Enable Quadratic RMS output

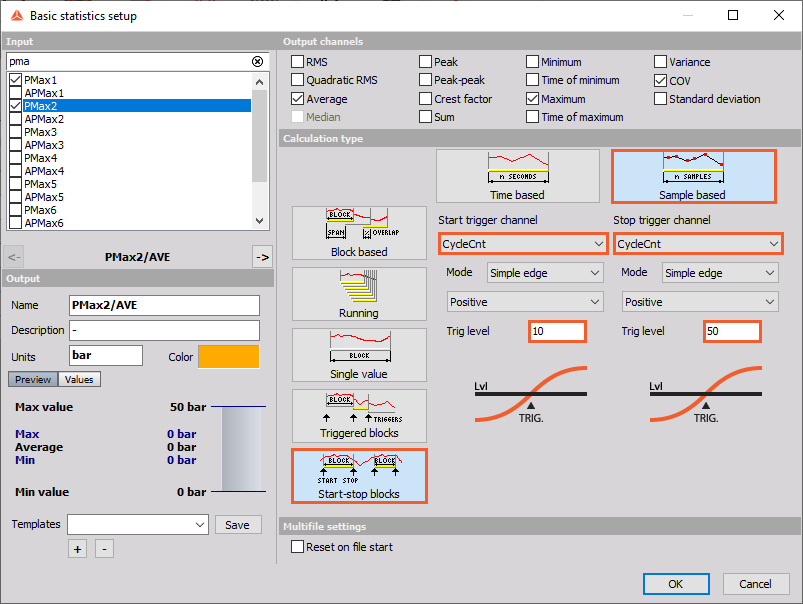click(298, 80)
